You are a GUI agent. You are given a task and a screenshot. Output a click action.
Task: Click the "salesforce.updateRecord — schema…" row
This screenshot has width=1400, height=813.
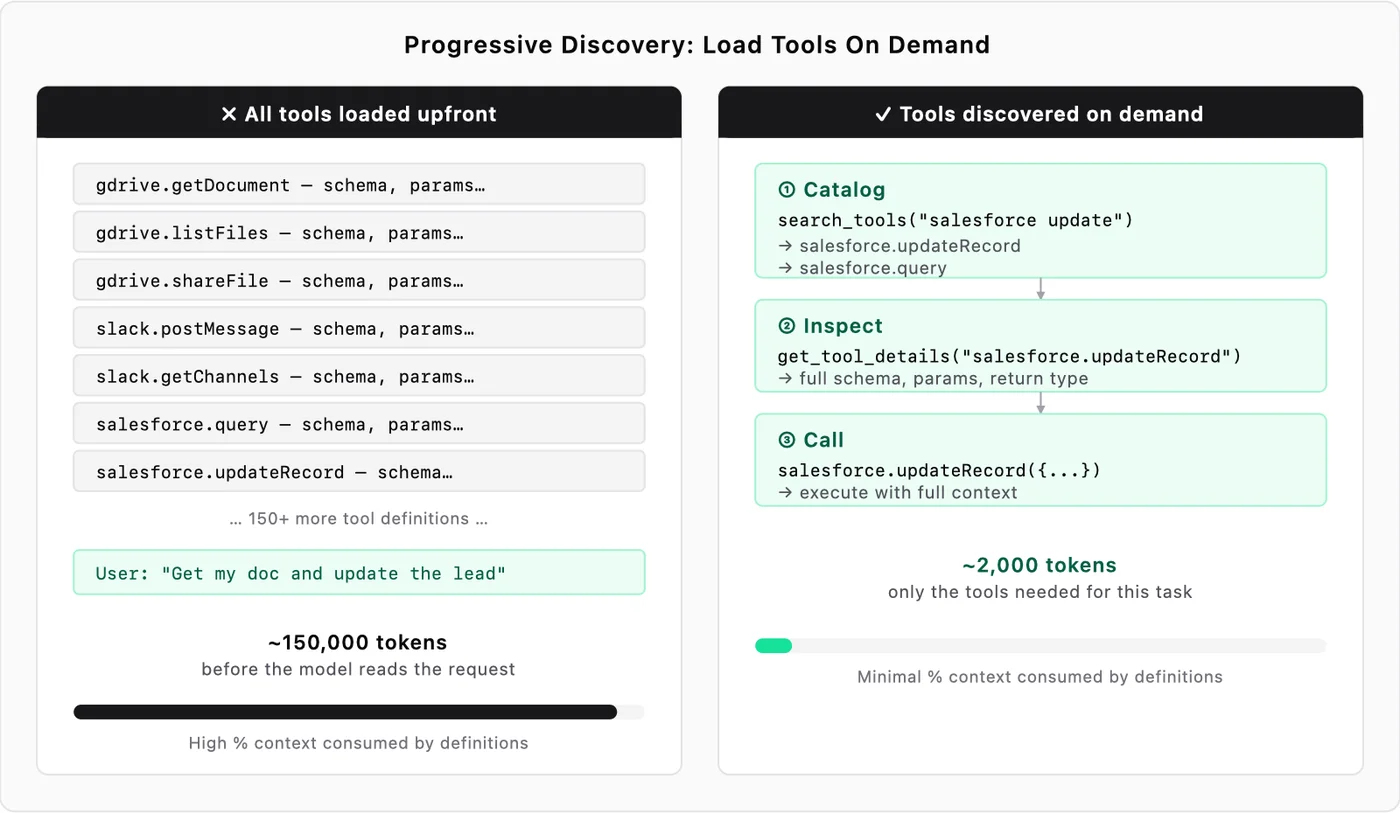[x=359, y=472]
